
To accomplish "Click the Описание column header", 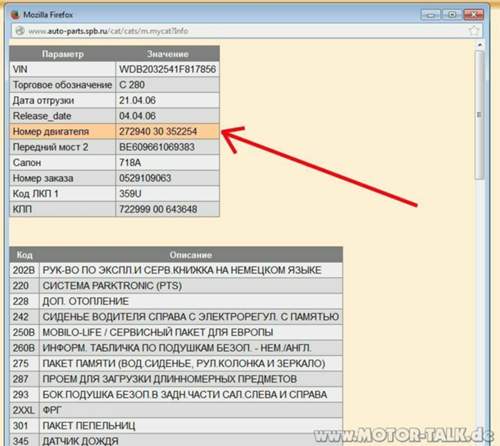I will click(x=191, y=255).
